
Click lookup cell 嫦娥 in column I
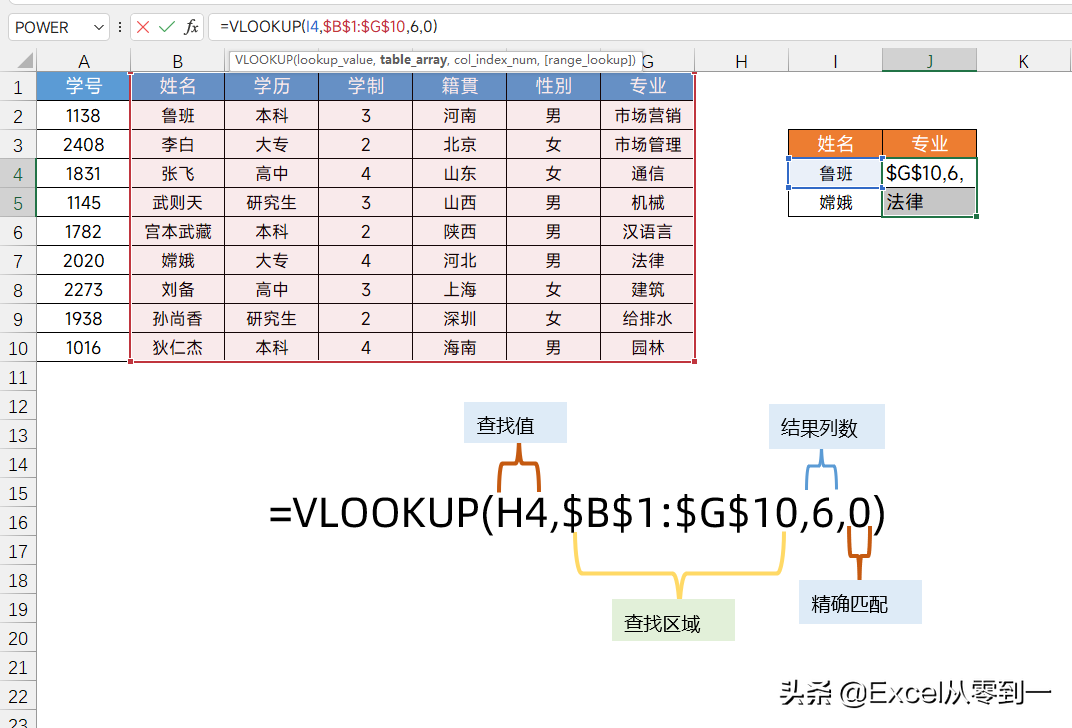tap(835, 202)
